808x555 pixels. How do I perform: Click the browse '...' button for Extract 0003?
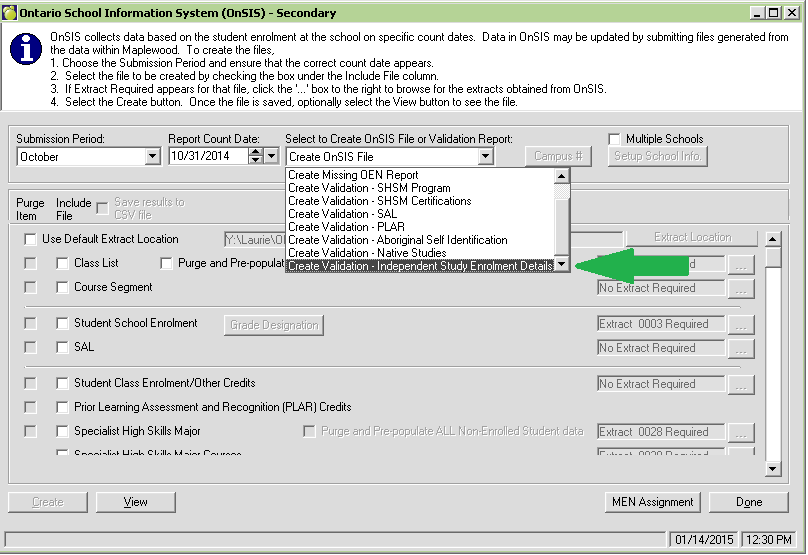click(x=740, y=325)
